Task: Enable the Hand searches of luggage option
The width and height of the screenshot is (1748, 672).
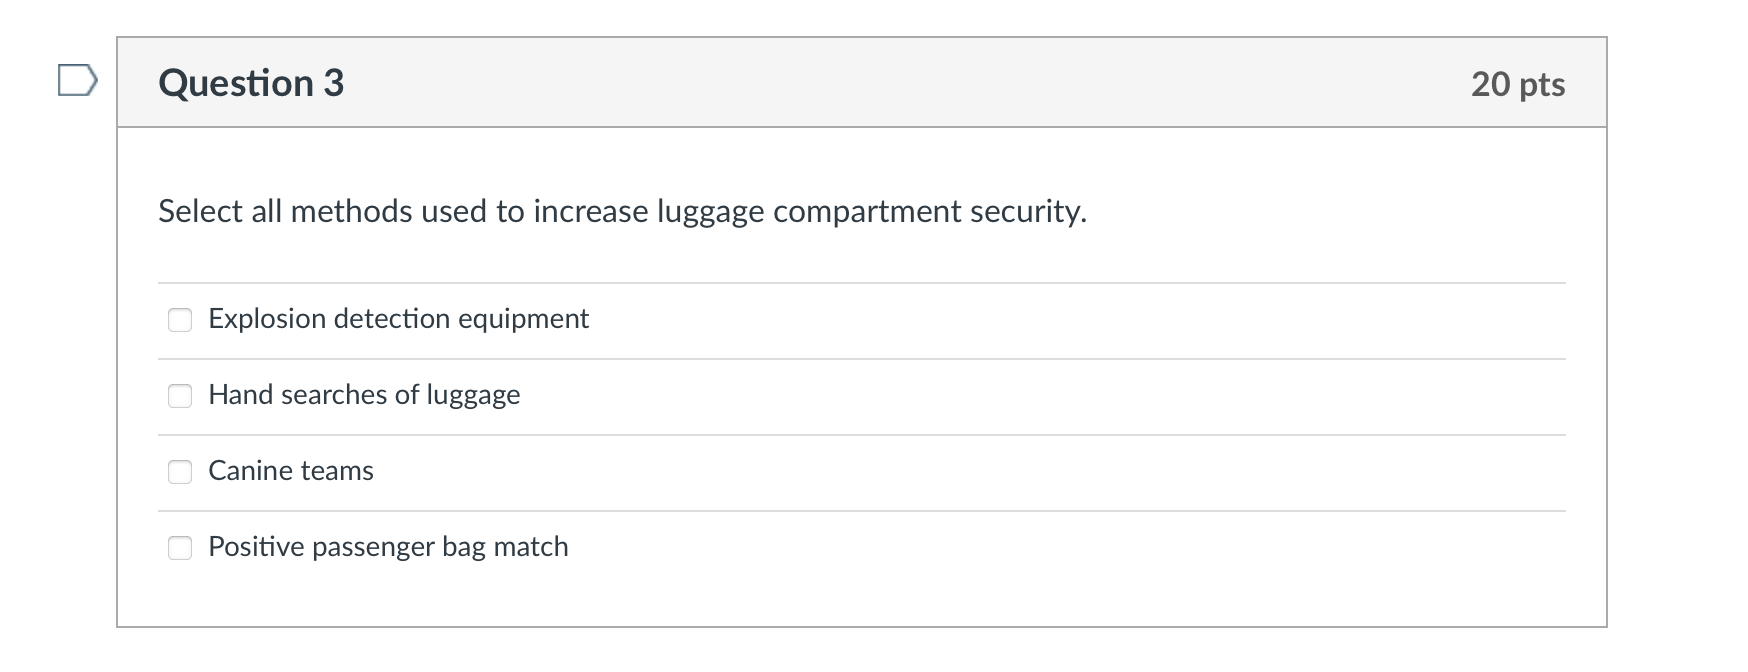Action: (179, 396)
